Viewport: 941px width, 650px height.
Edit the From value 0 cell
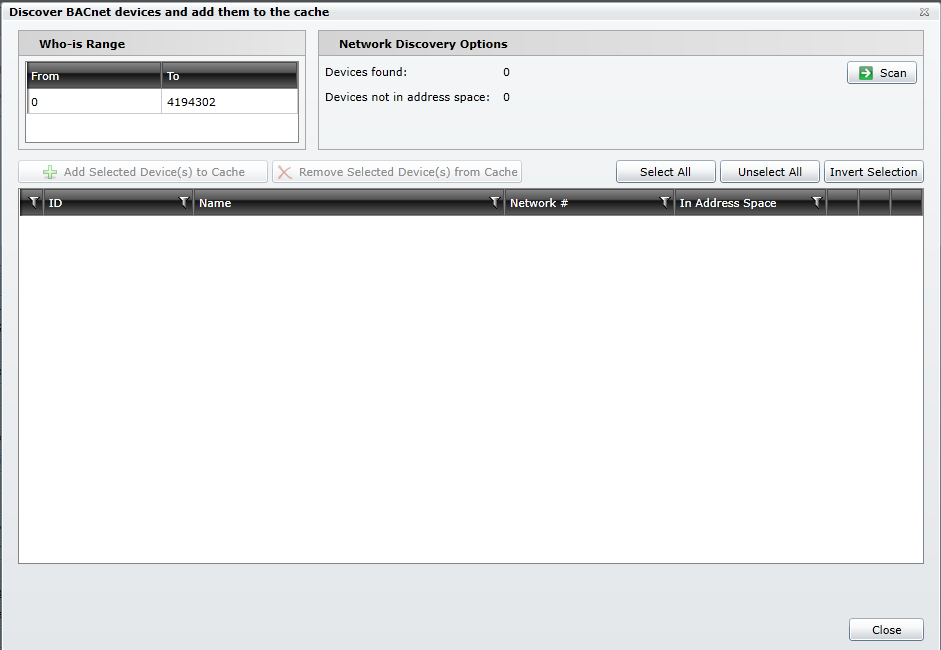pos(94,101)
